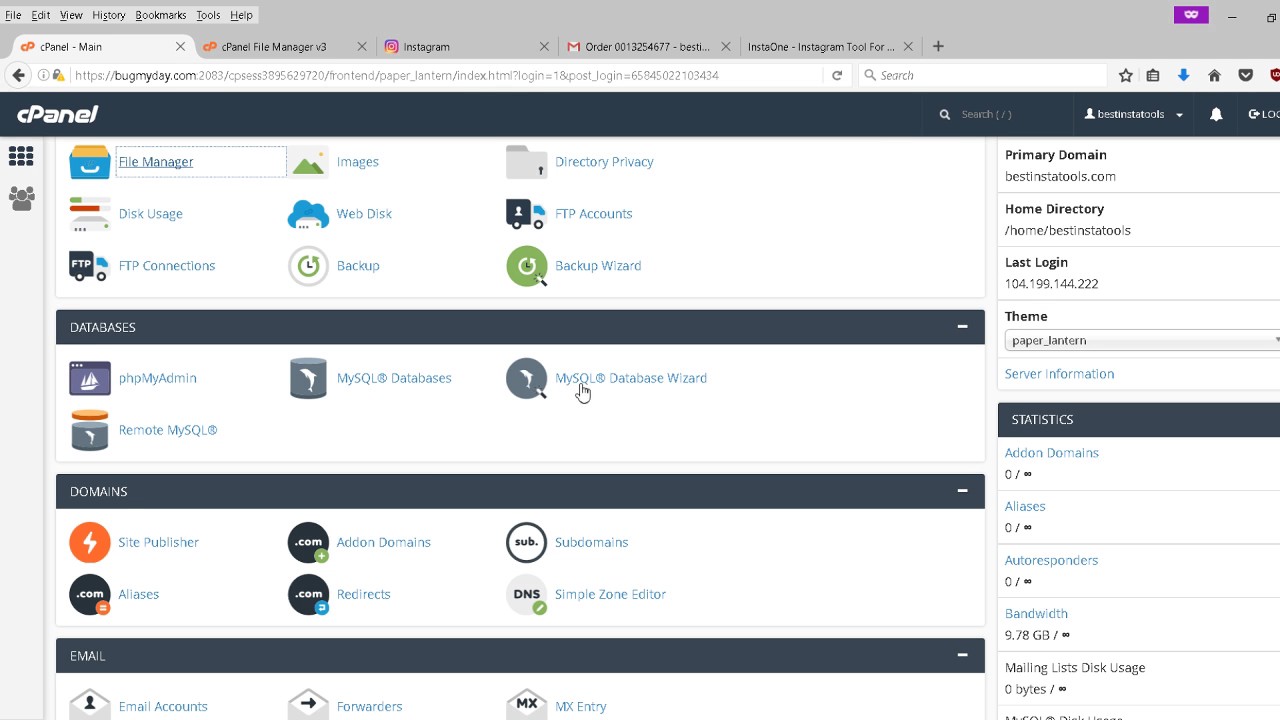This screenshot has height=720, width=1280.
Task: Open Firefox downloads arrow
Action: pyautogui.click(x=1184, y=75)
